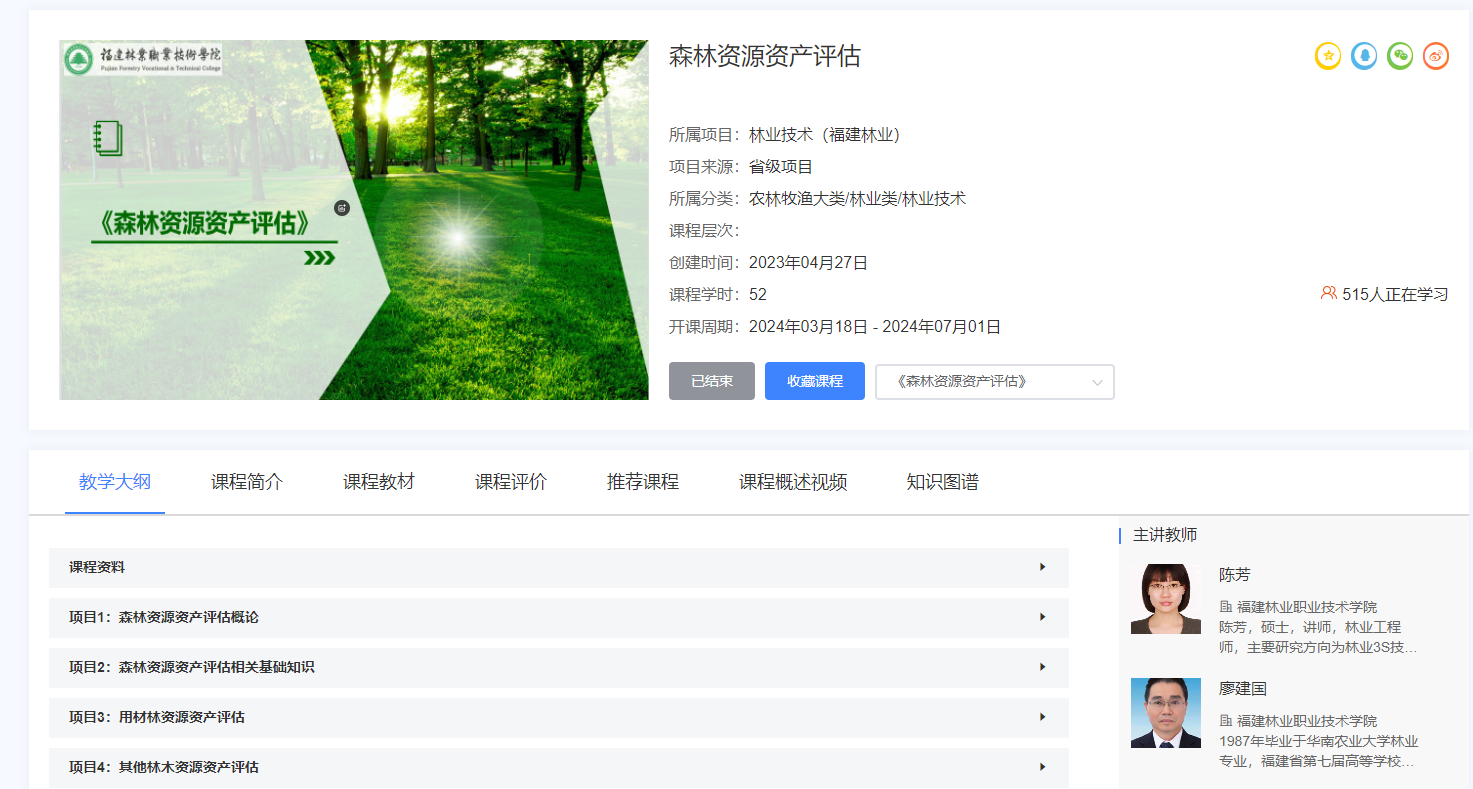Click the 课程学时 value 52
This screenshot has height=789, width=1473.
tap(758, 295)
